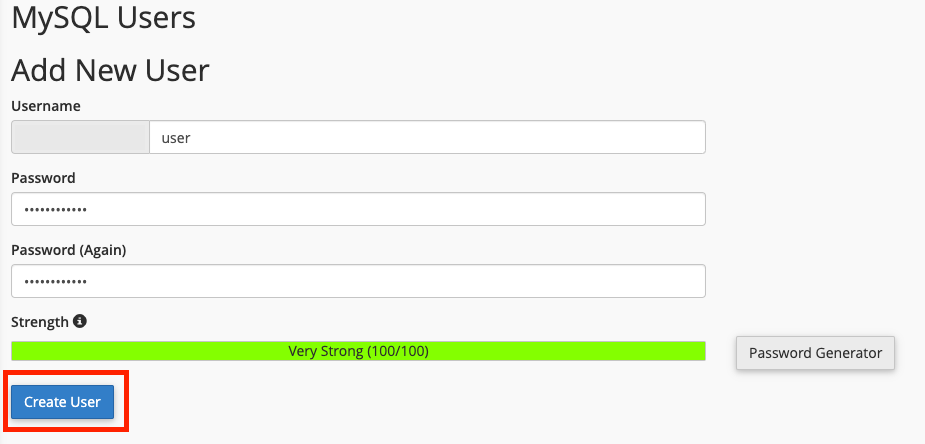This screenshot has height=444, width=925.
Task: Click the green password strength bar
Action: (x=358, y=351)
